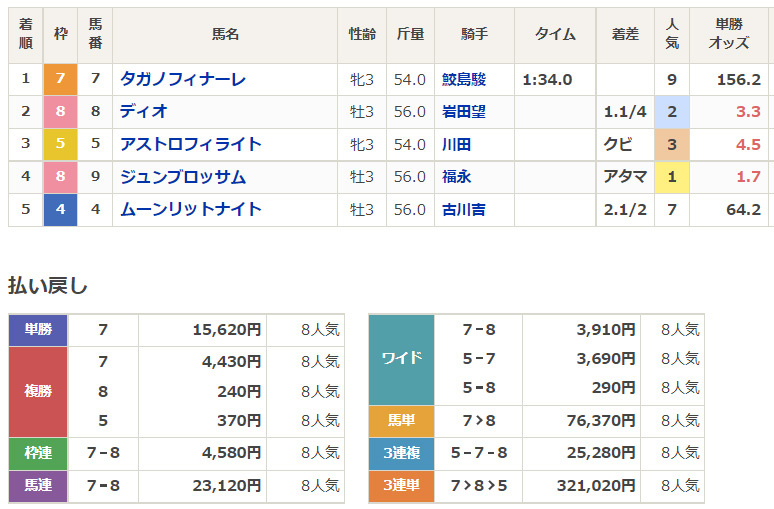Click orange frame 7 color badge
This screenshot has height=509, width=774.
(x=60, y=79)
